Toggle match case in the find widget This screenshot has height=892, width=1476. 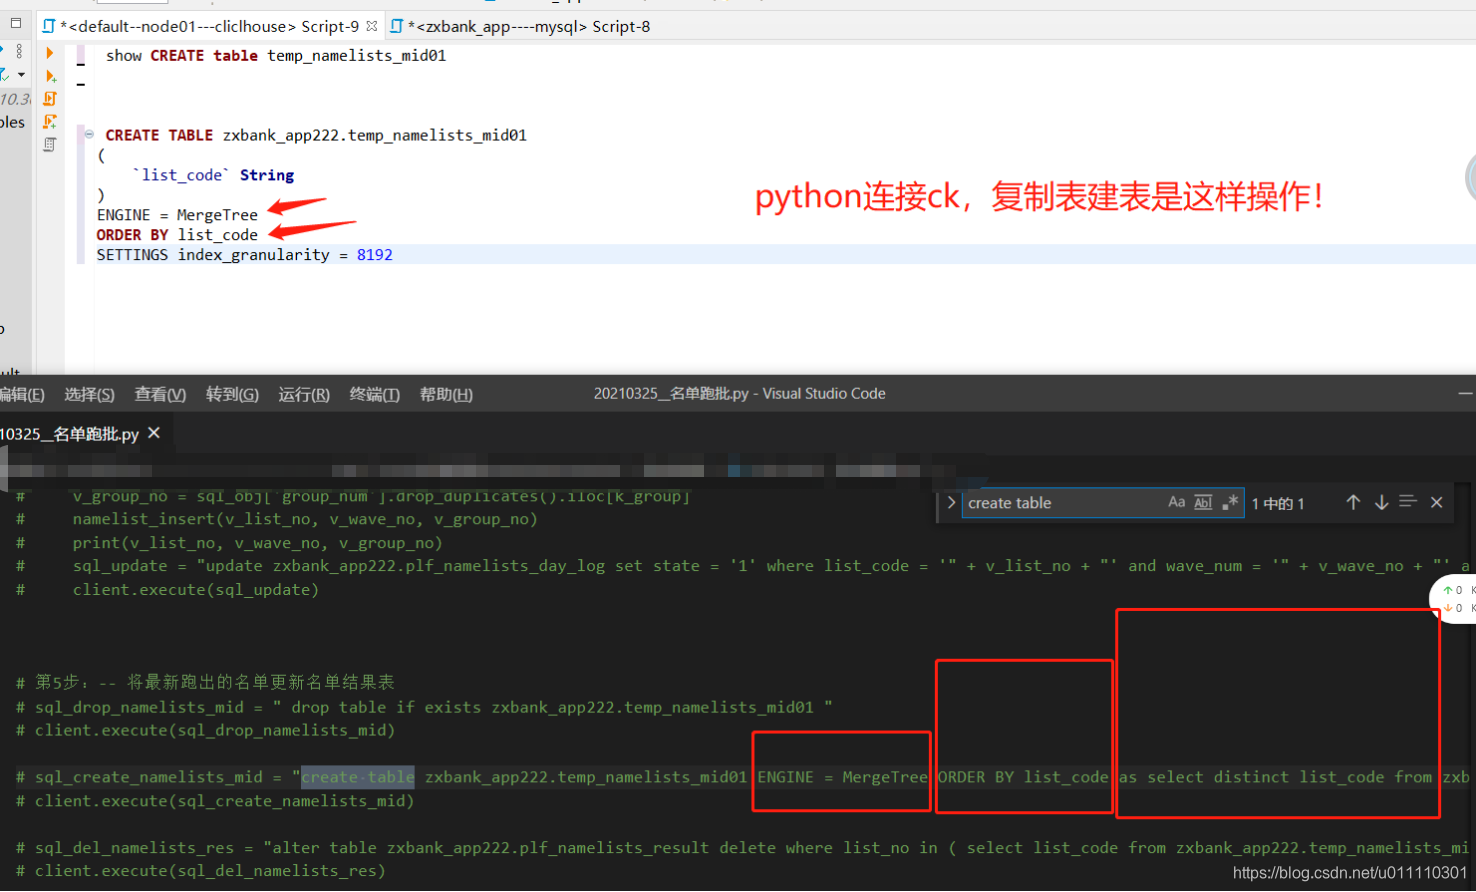point(1176,502)
